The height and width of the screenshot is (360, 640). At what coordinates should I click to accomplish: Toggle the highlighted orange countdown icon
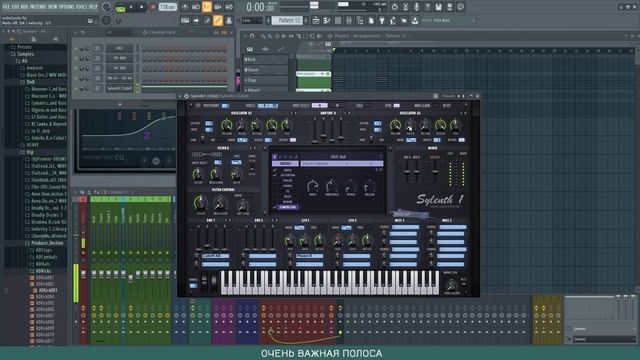click(207, 7)
